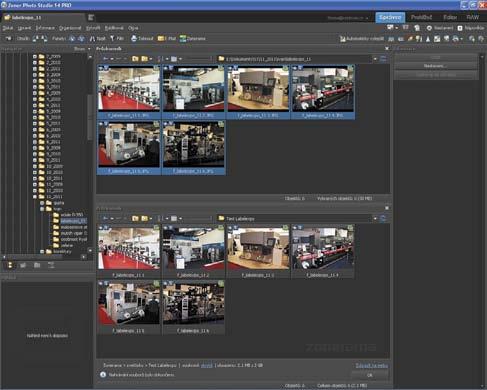Click the Filtr funnel button
487x390 pixels.
tap(117, 39)
